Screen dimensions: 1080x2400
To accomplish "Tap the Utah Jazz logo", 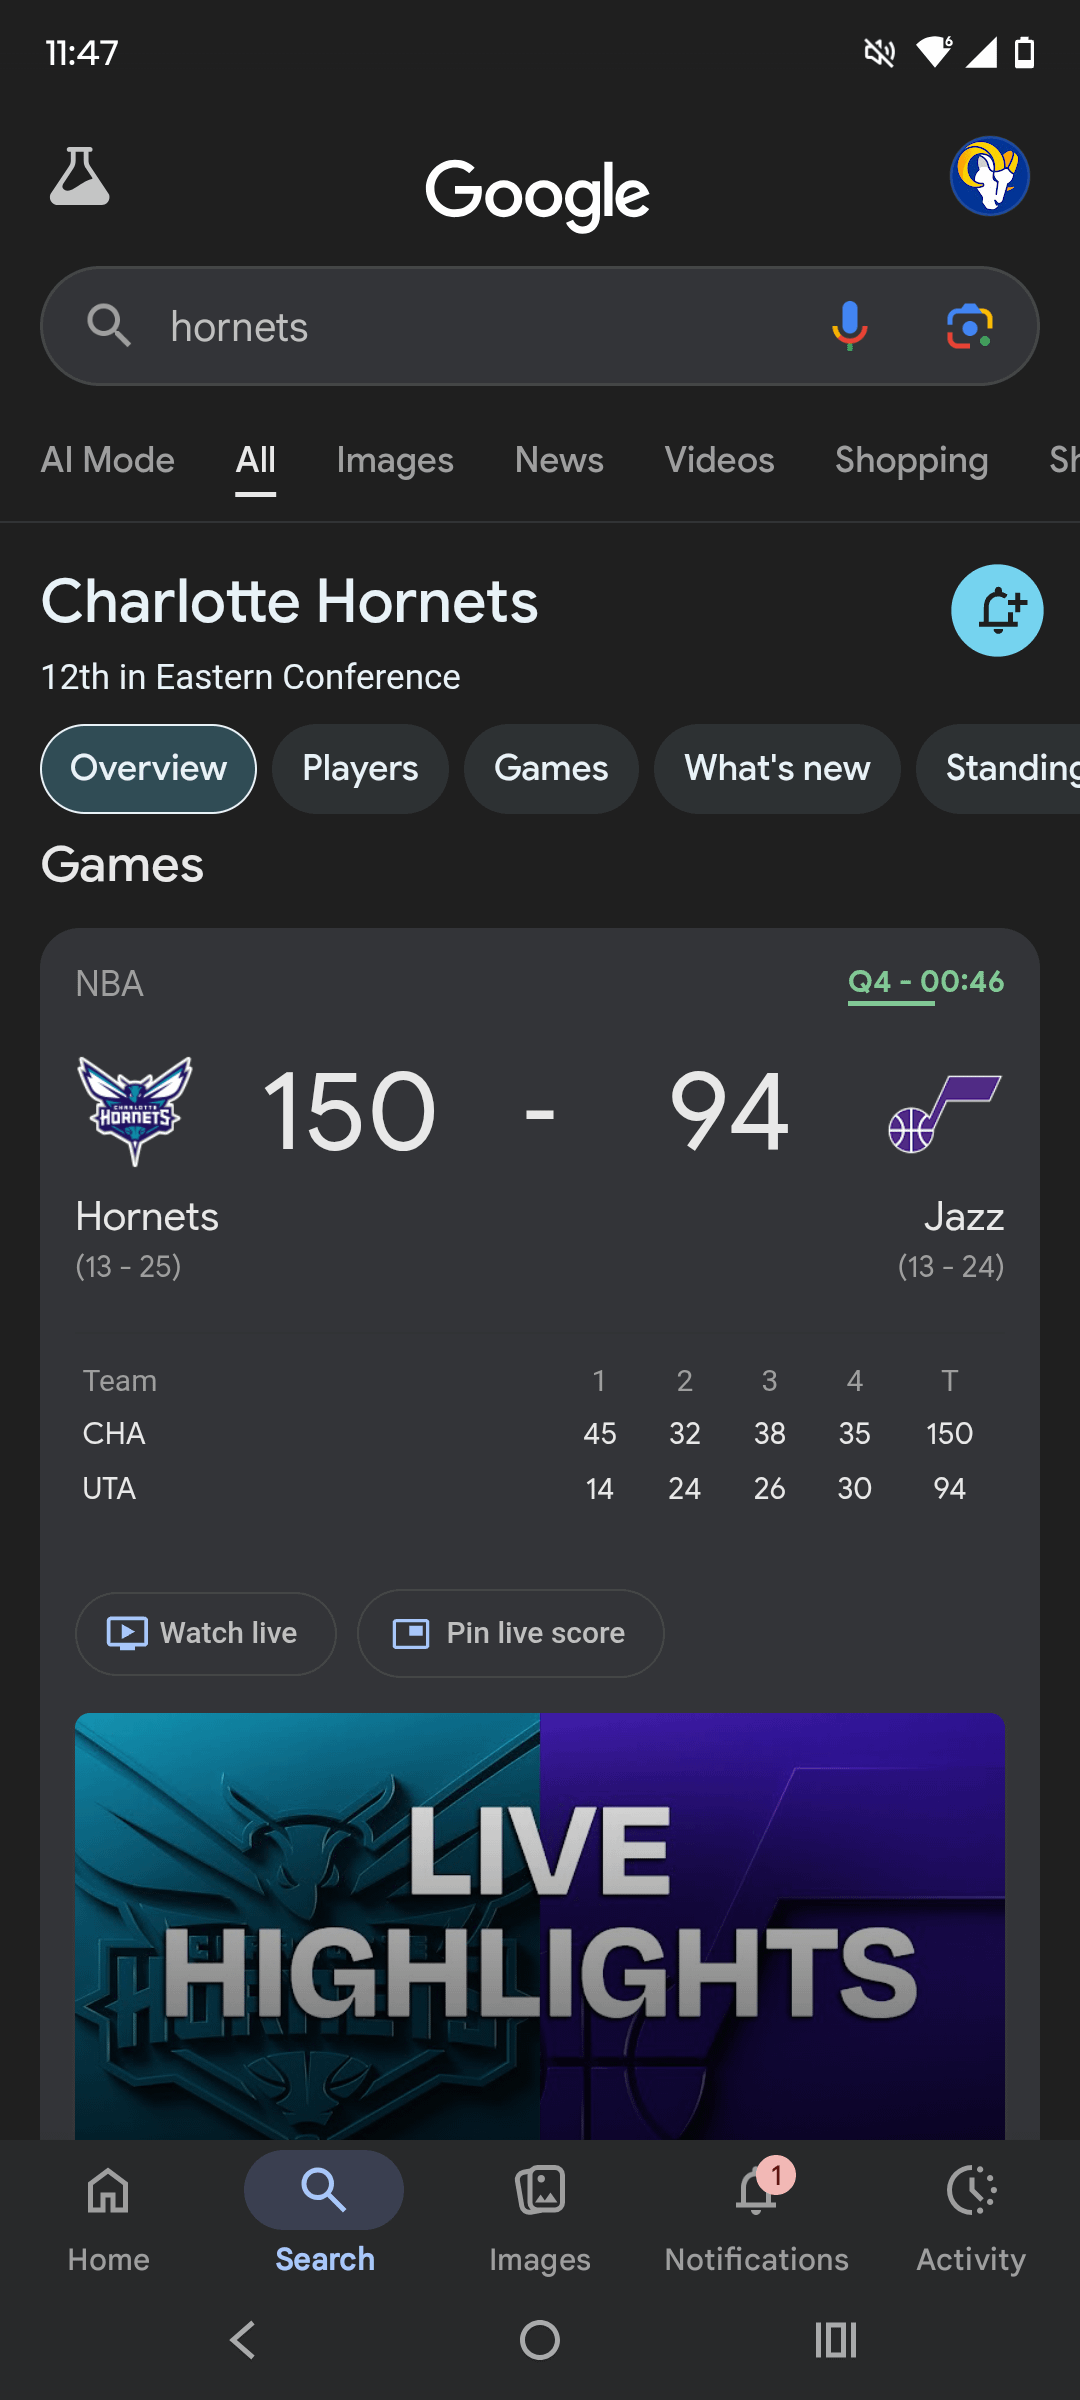I will click(944, 1112).
